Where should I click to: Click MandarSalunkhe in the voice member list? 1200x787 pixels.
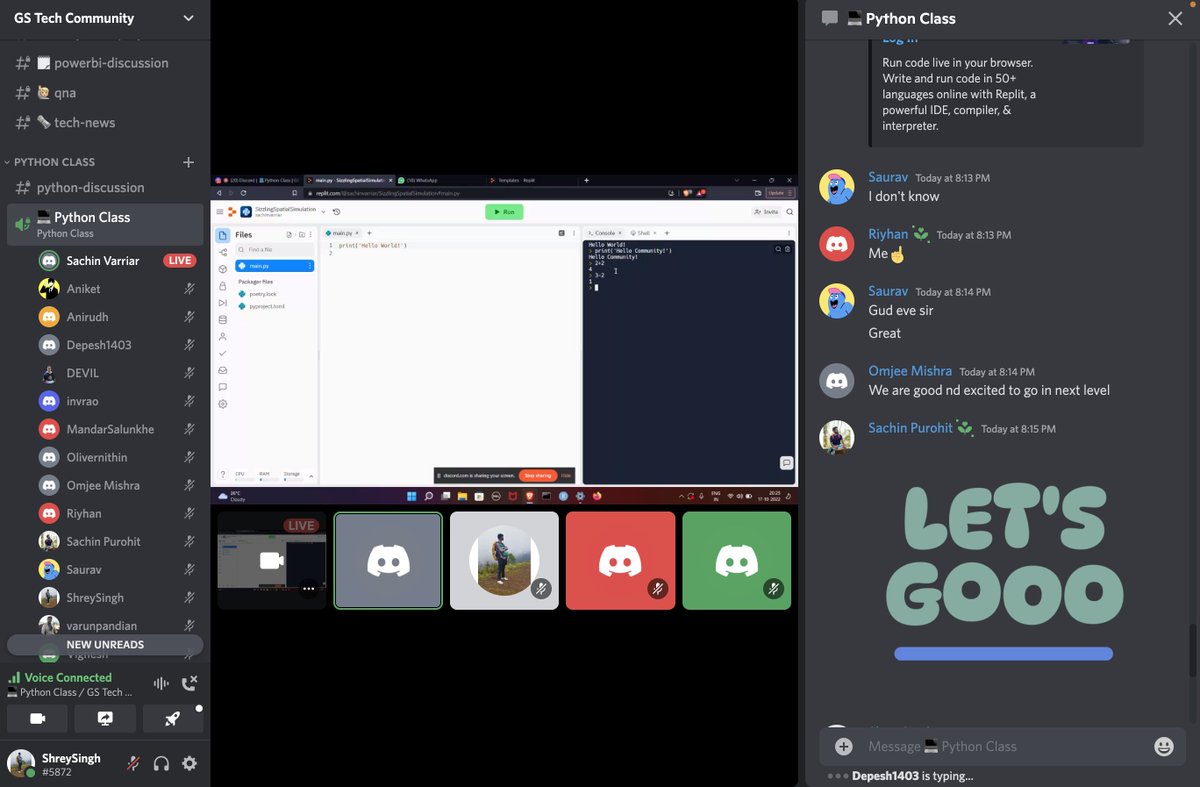[115, 429]
